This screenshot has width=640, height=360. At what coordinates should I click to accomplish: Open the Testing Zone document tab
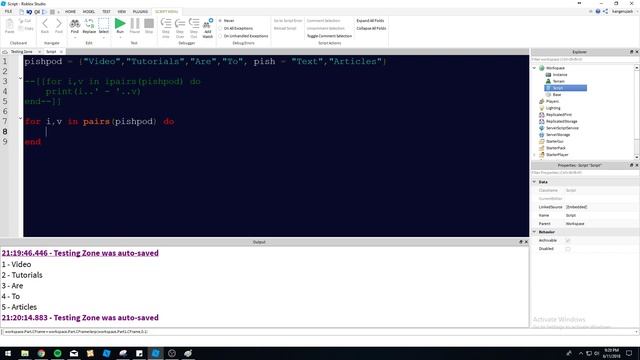[22, 52]
